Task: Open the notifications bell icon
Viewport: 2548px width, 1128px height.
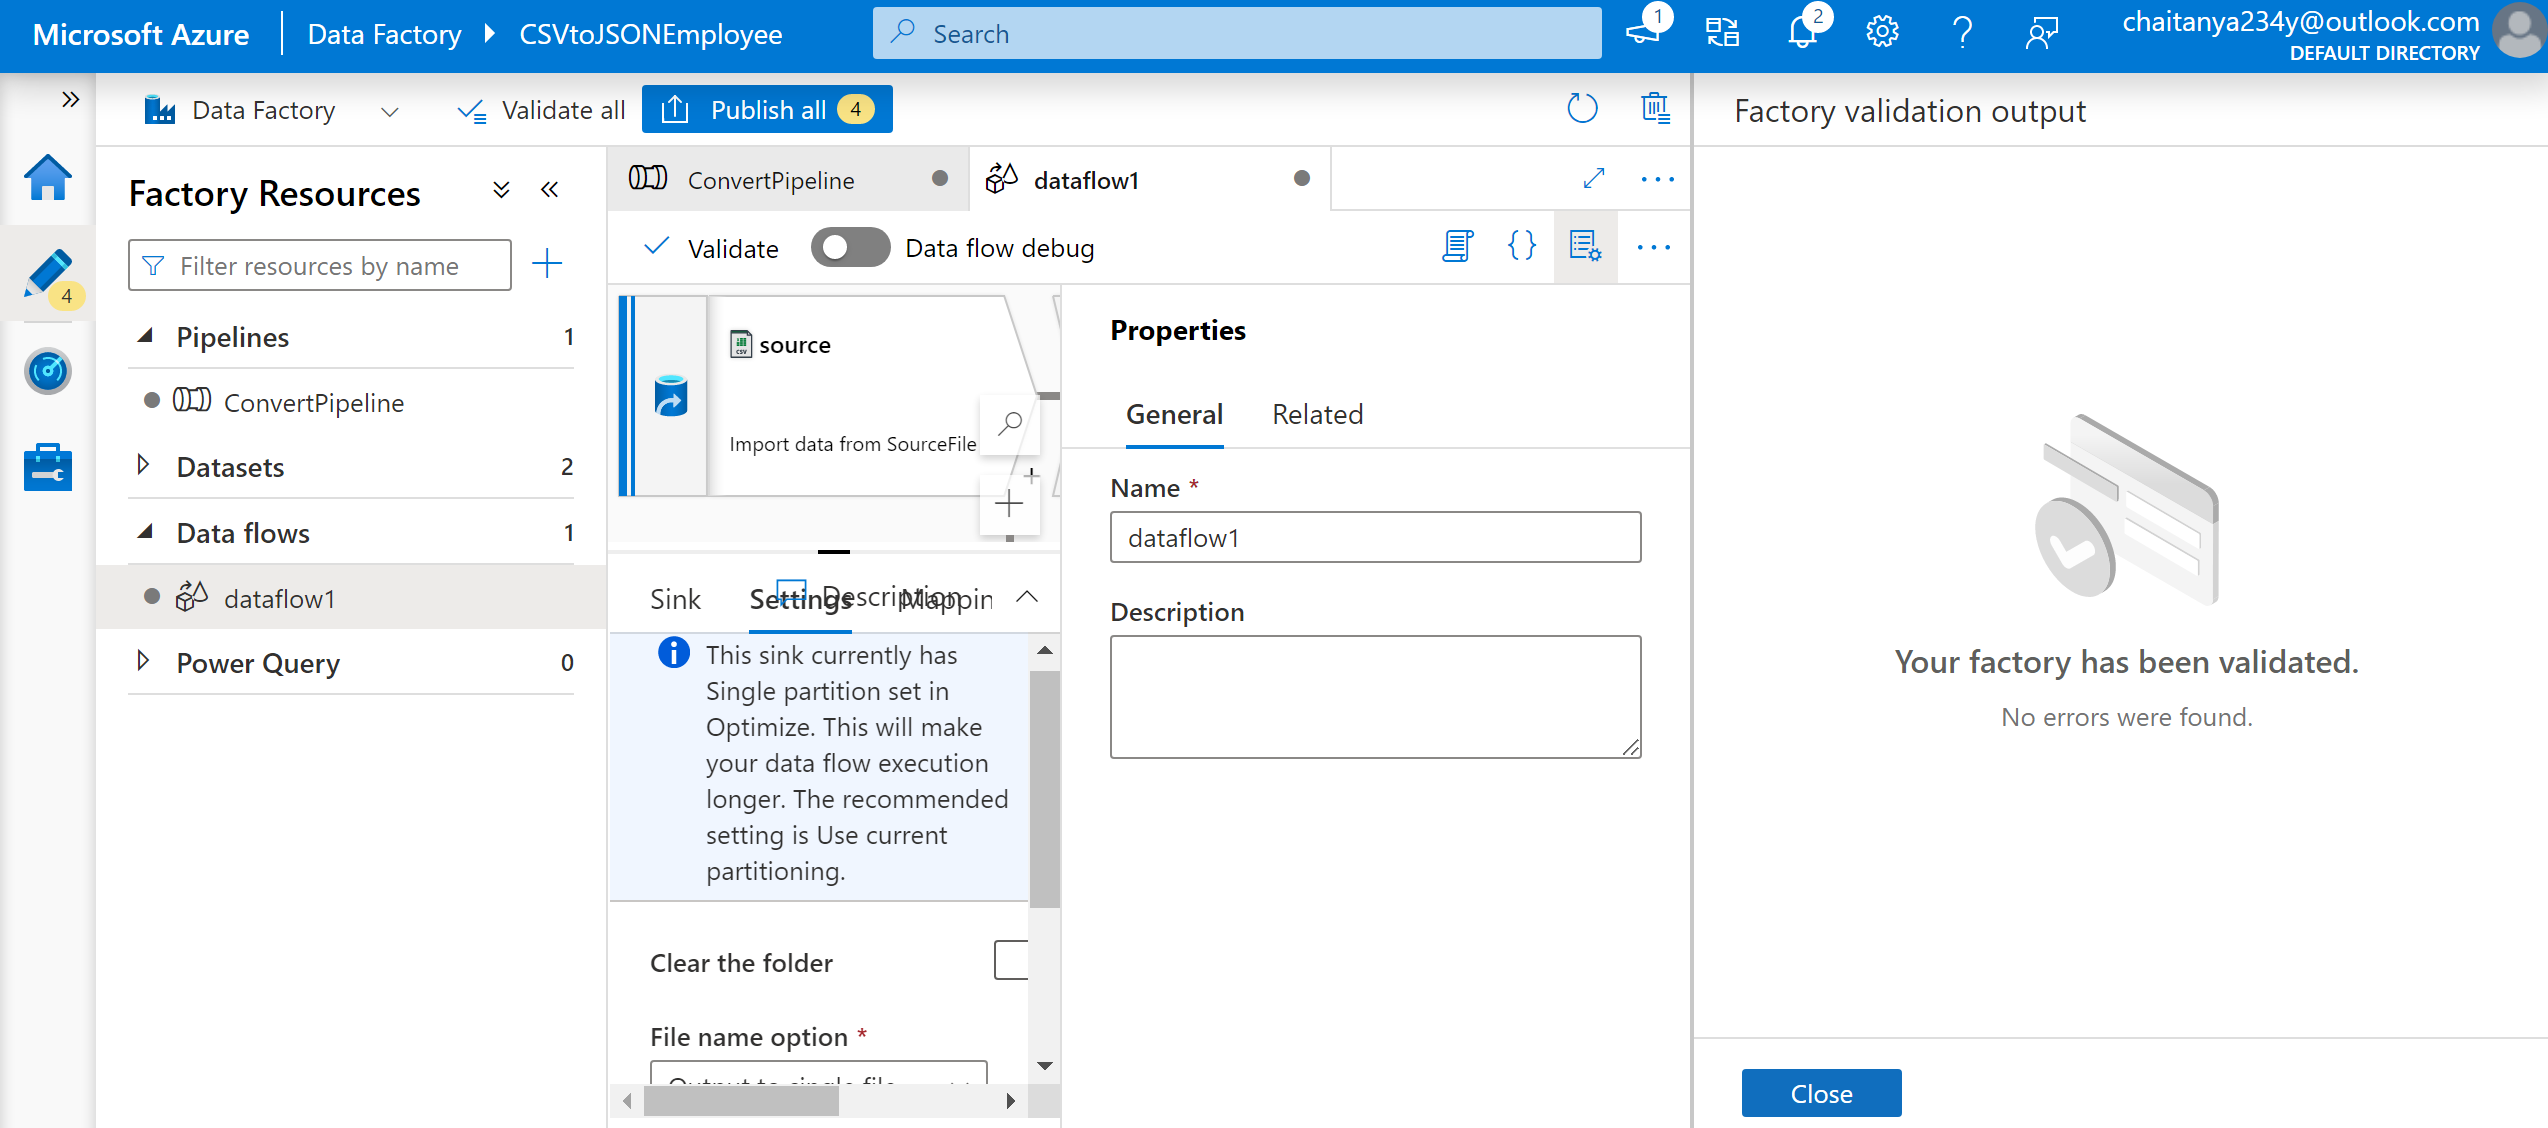Action: pyautogui.click(x=1802, y=33)
